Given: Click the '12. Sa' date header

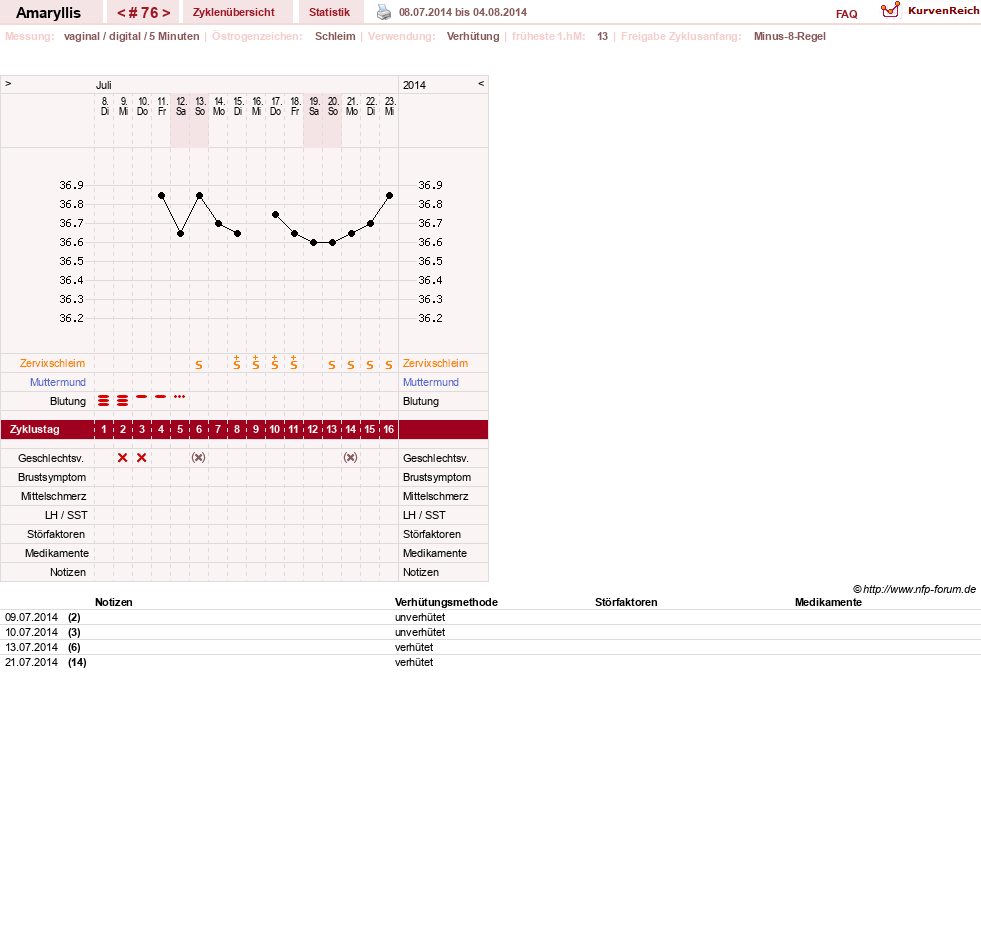Looking at the screenshot, I should (181, 106).
